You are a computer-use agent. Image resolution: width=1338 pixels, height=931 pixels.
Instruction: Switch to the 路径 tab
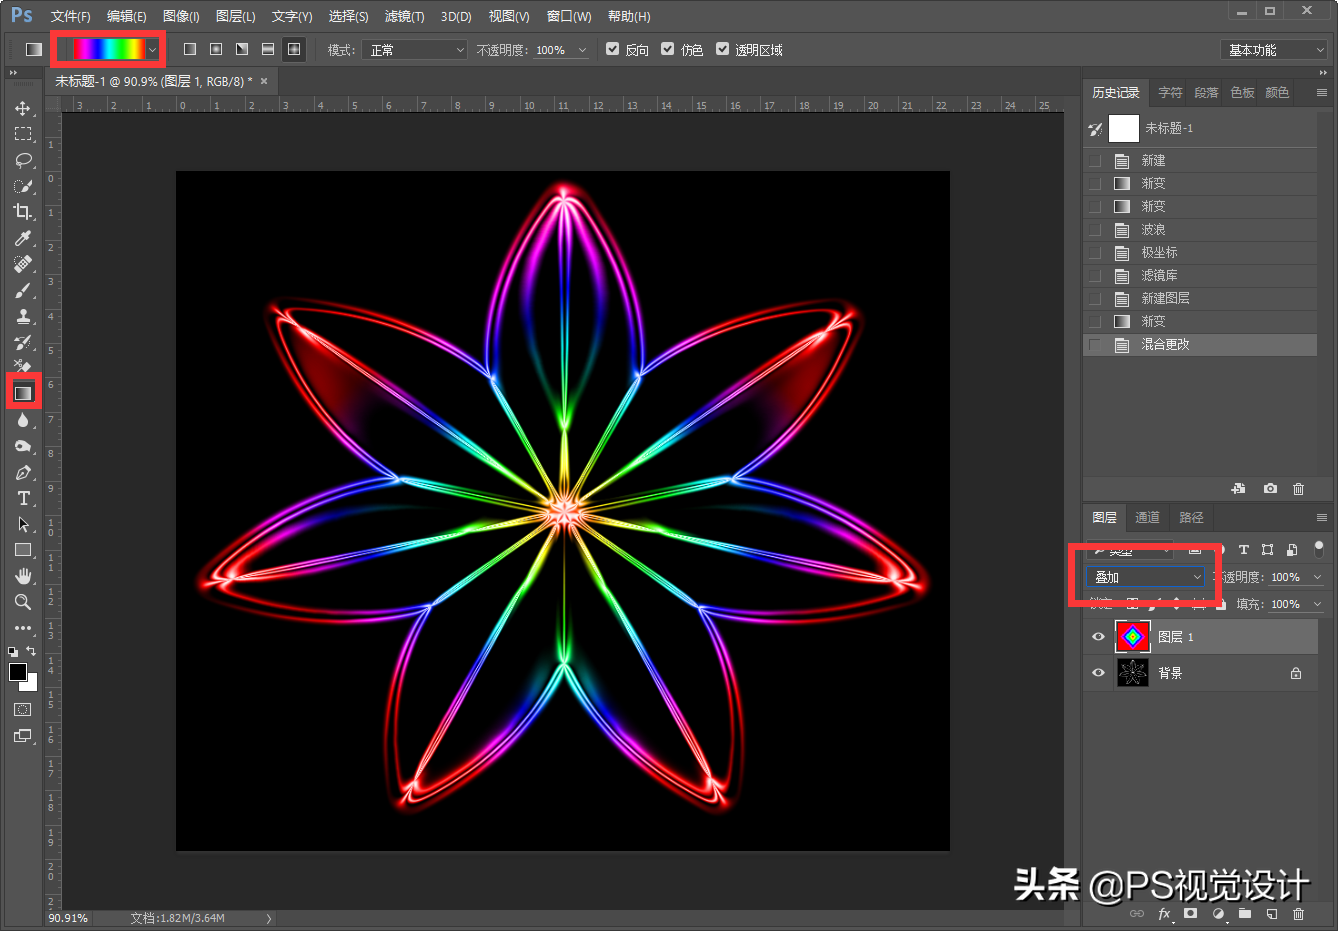1191,517
